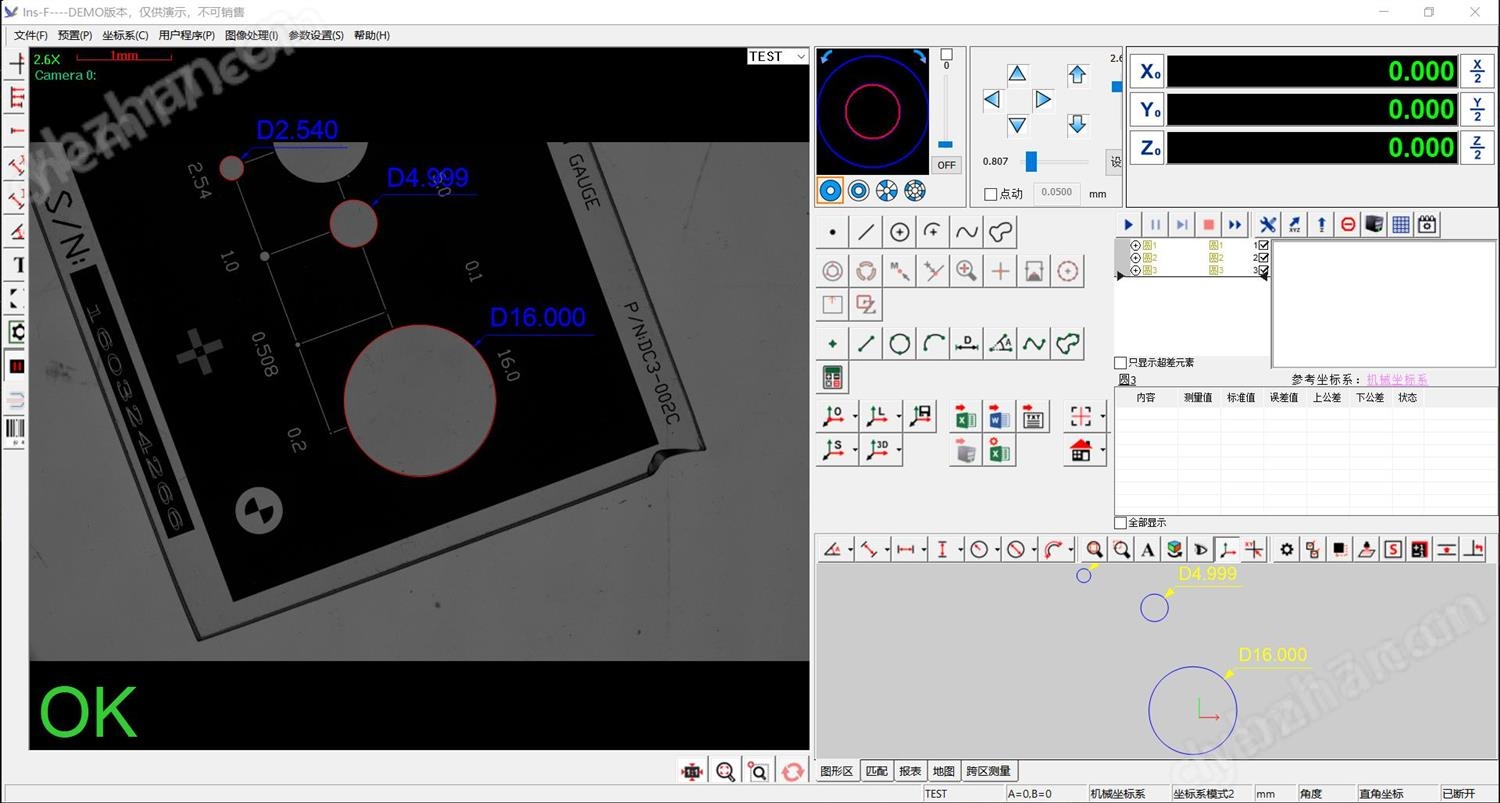Image resolution: width=1500 pixels, height=803 pixels.
Task: Toggle checkbox for element 圆1
Action: [x=1264, y=245]
